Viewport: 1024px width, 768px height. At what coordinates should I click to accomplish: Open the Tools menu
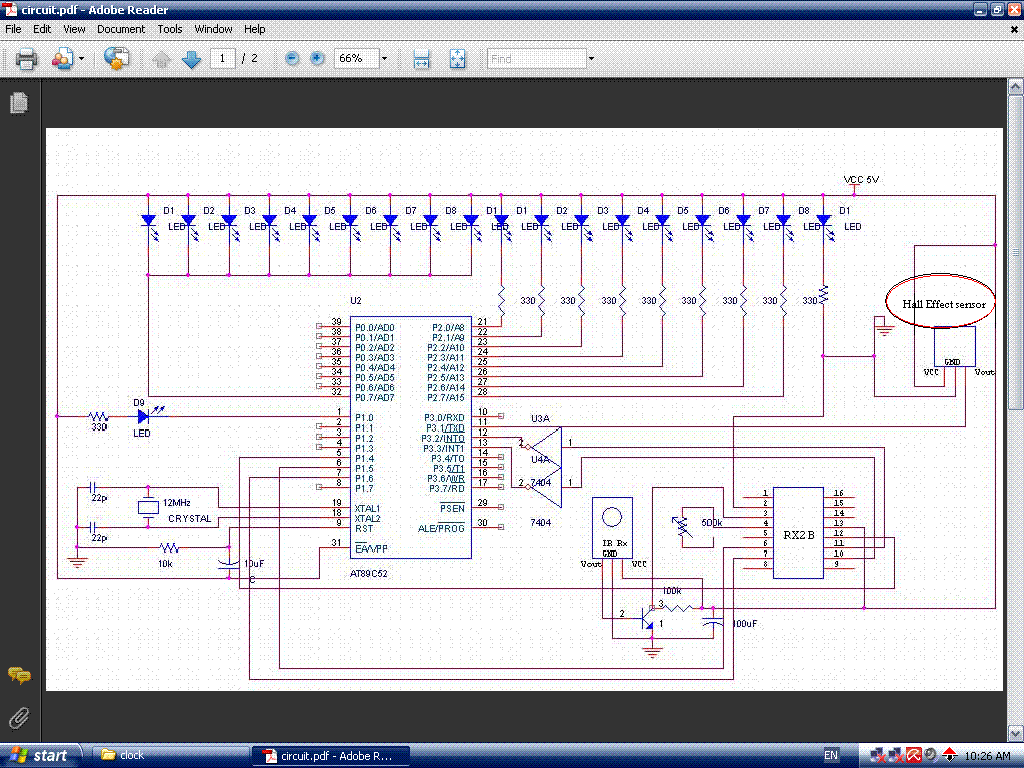tap(170, 29)
